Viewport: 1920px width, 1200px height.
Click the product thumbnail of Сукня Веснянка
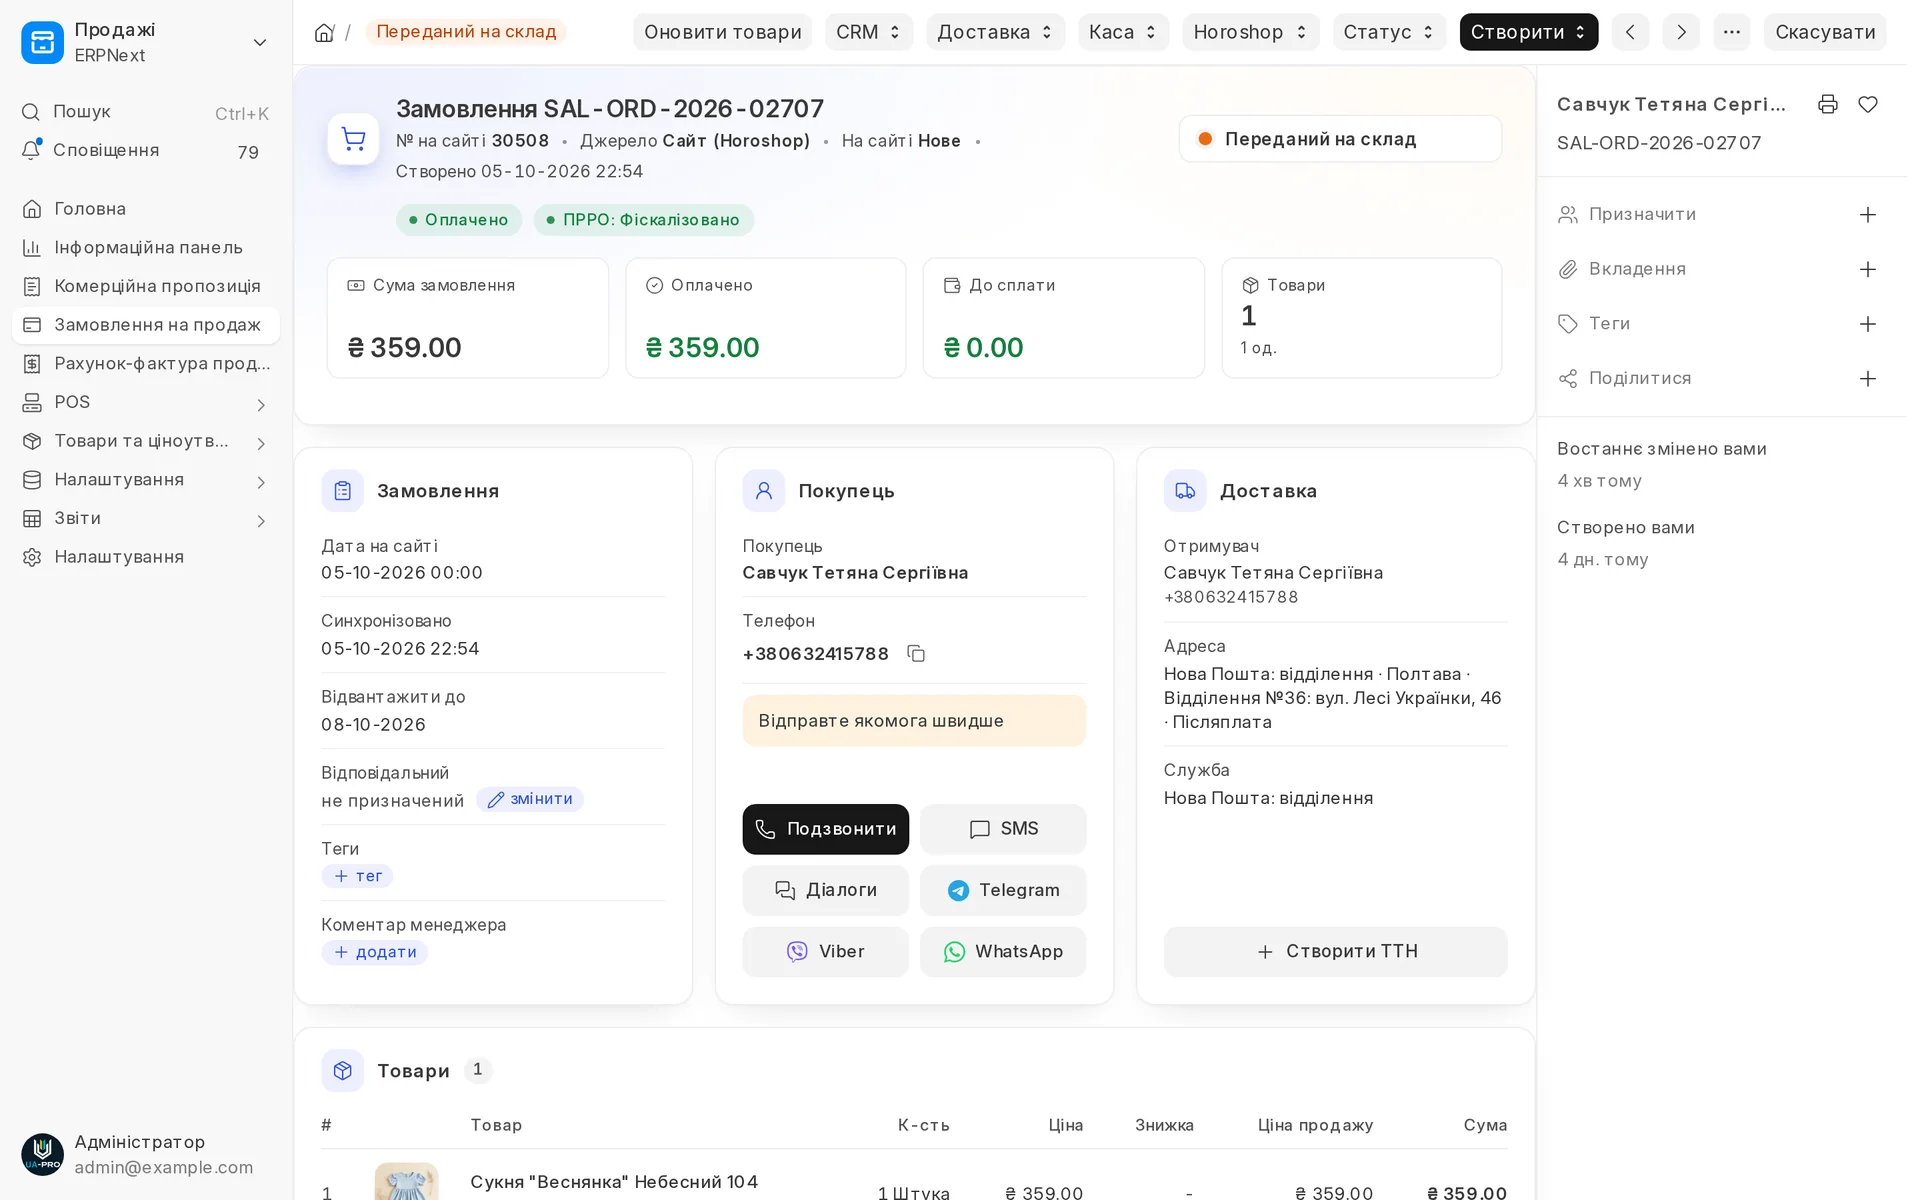[406, 1181]
